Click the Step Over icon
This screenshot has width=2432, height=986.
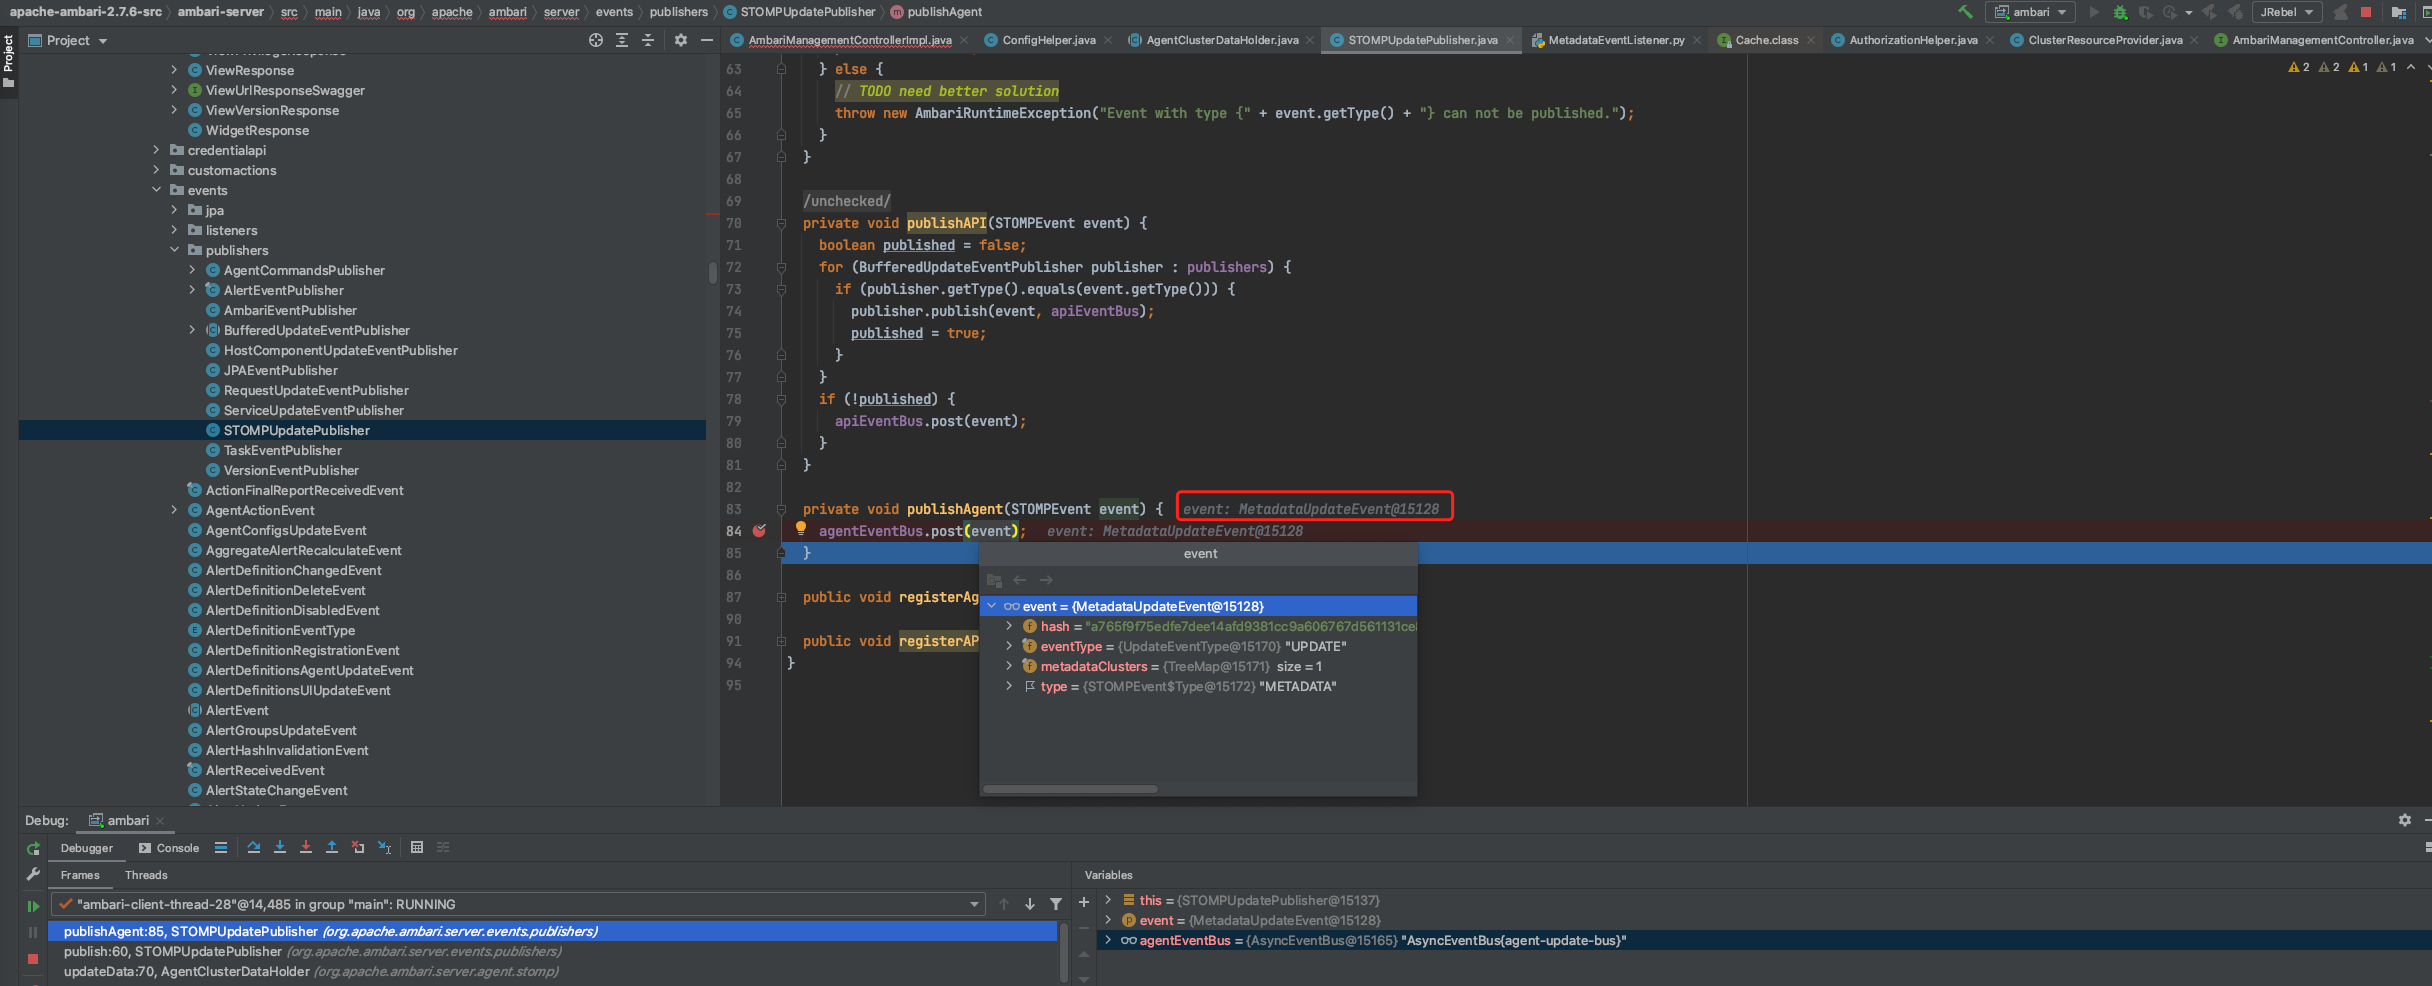[254, 847]
